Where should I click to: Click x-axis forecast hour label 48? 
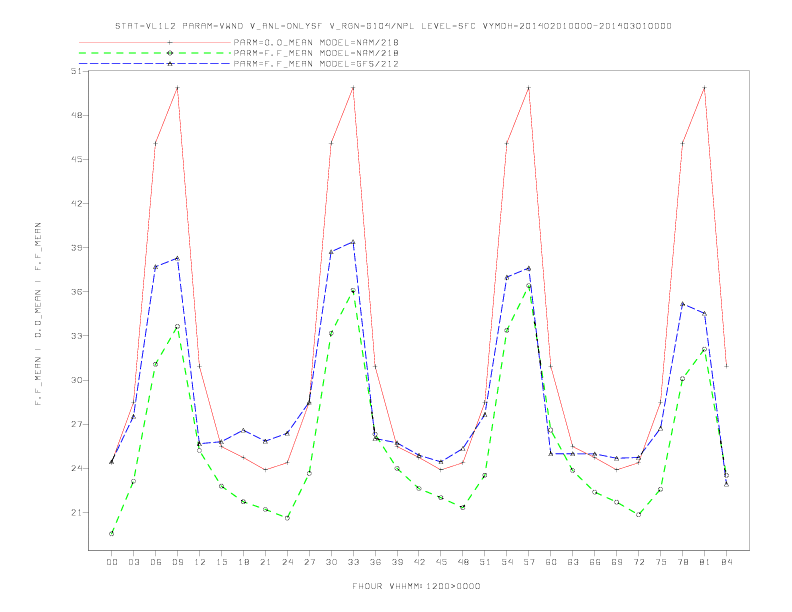pyautogui.click(x=463, y=562)
